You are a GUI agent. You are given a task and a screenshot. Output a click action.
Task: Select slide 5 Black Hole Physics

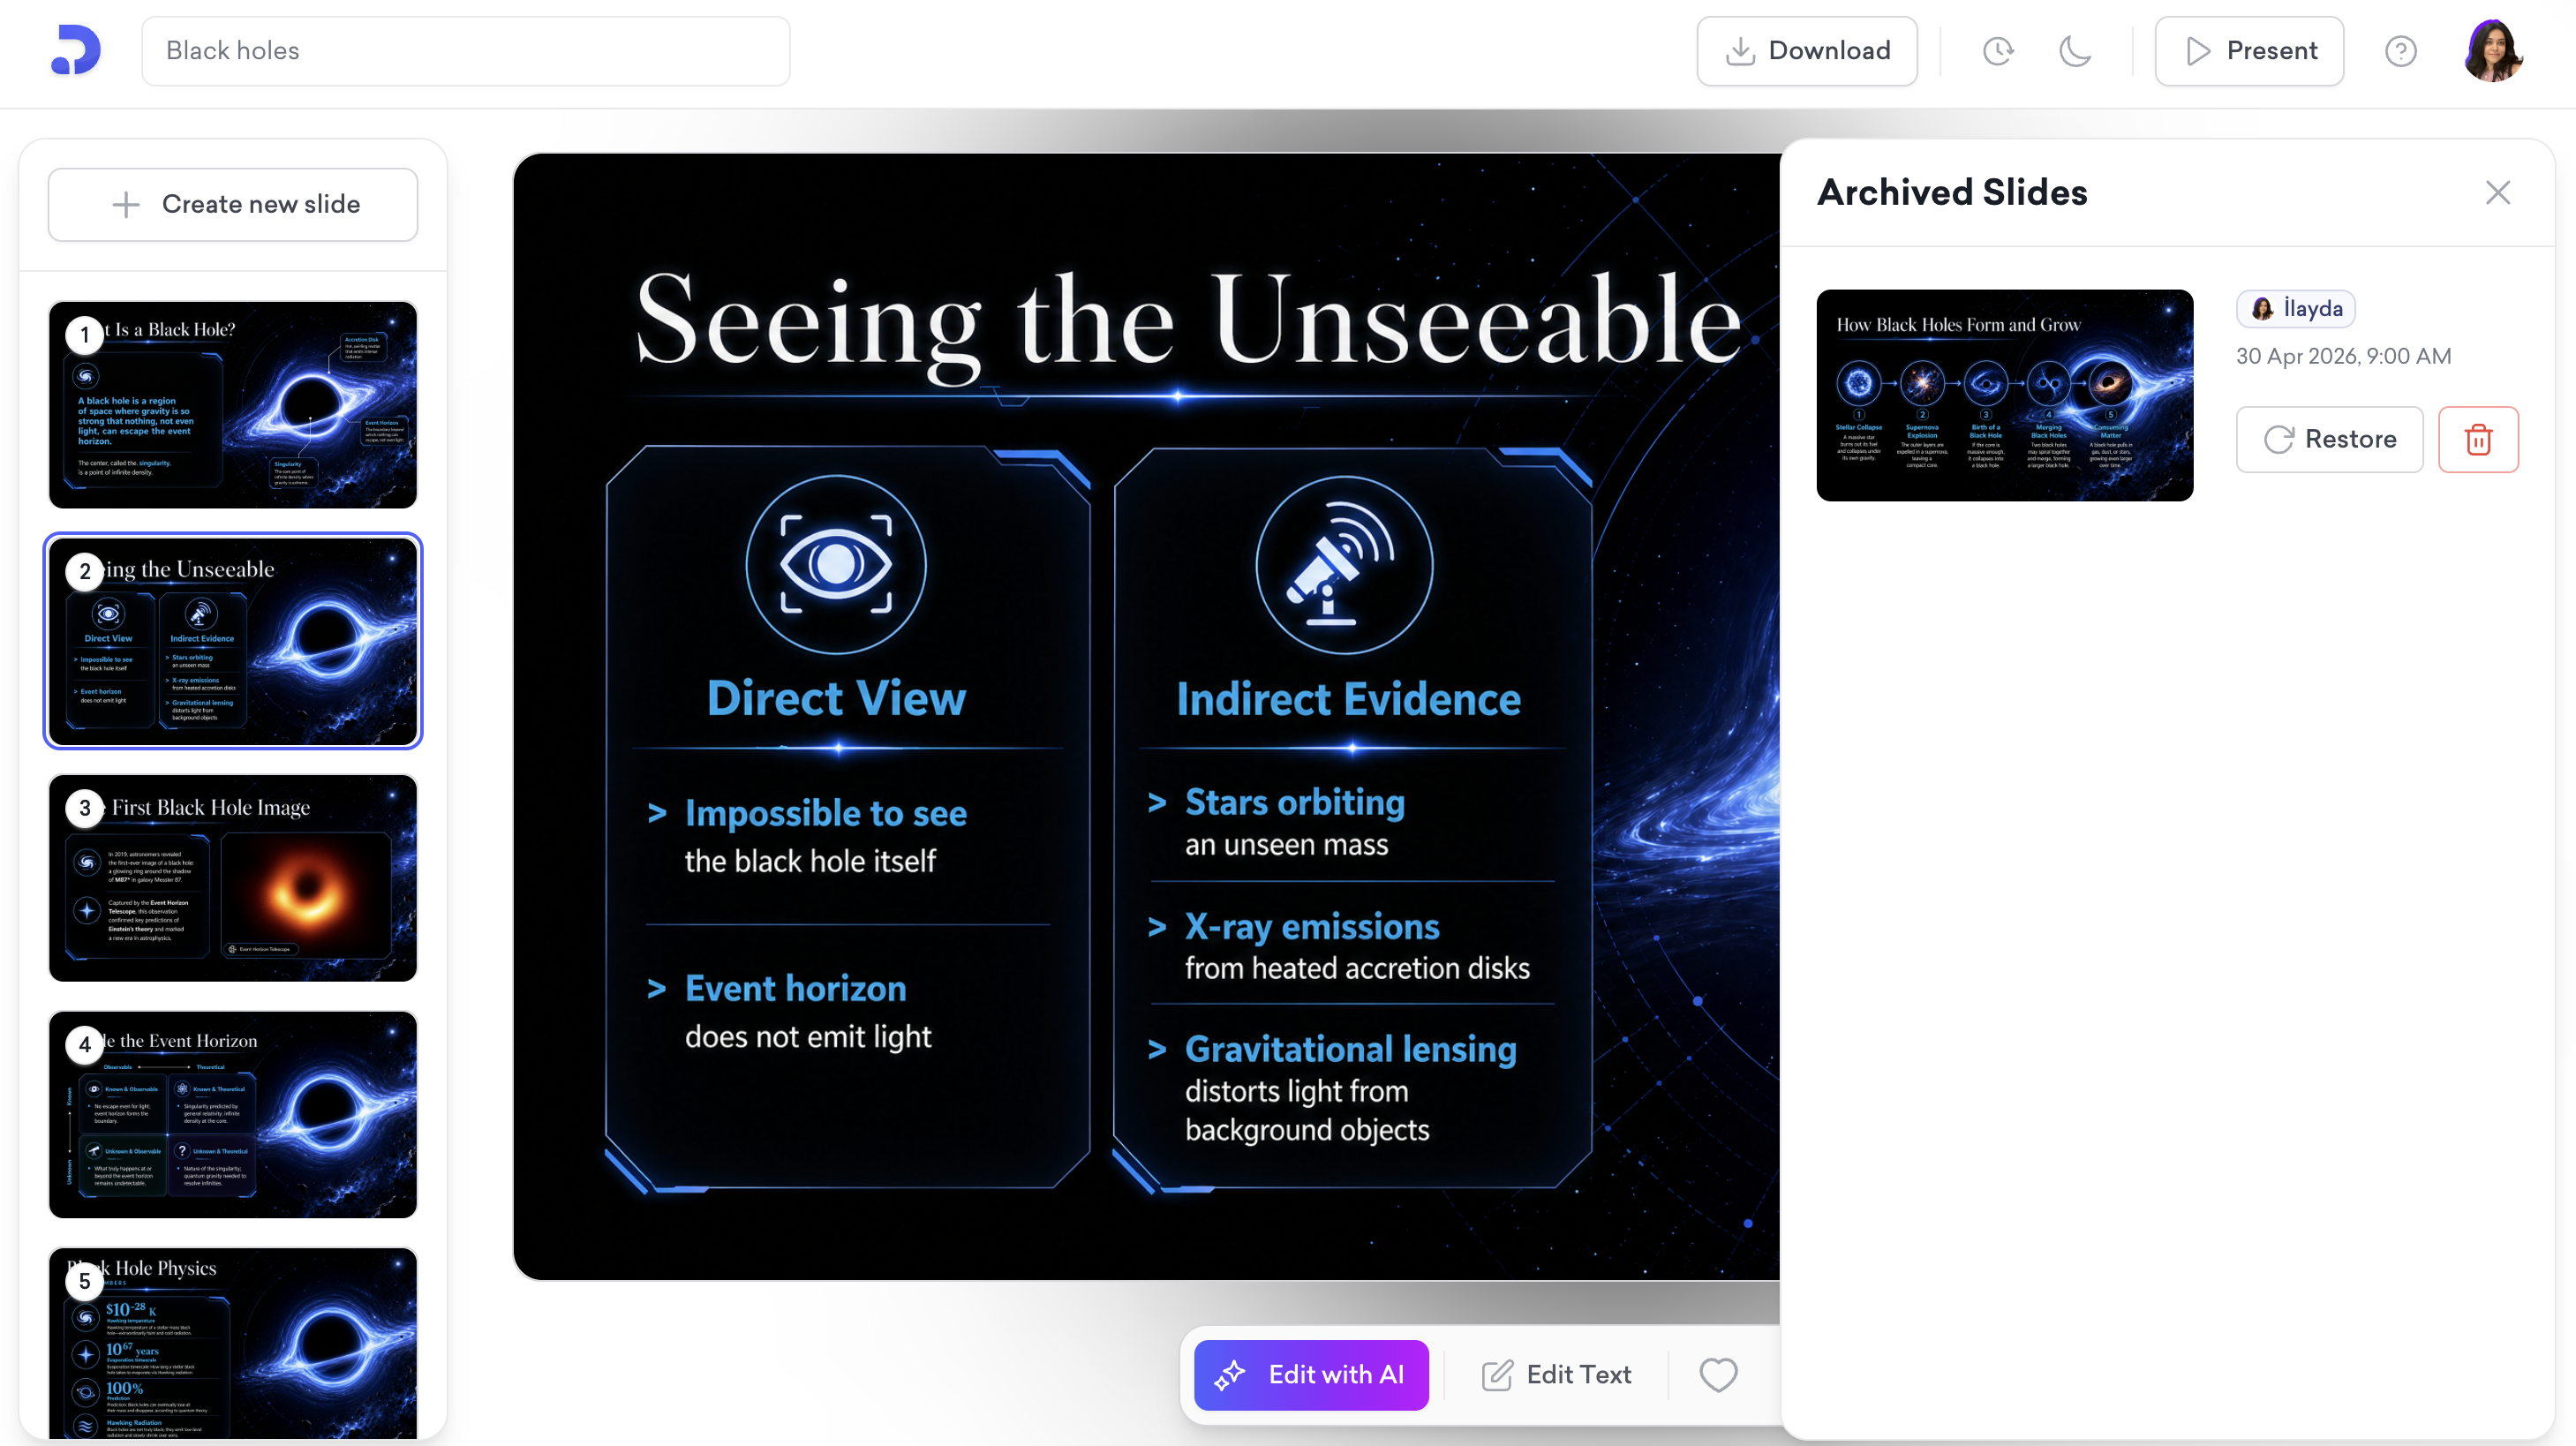(233, 1343)
